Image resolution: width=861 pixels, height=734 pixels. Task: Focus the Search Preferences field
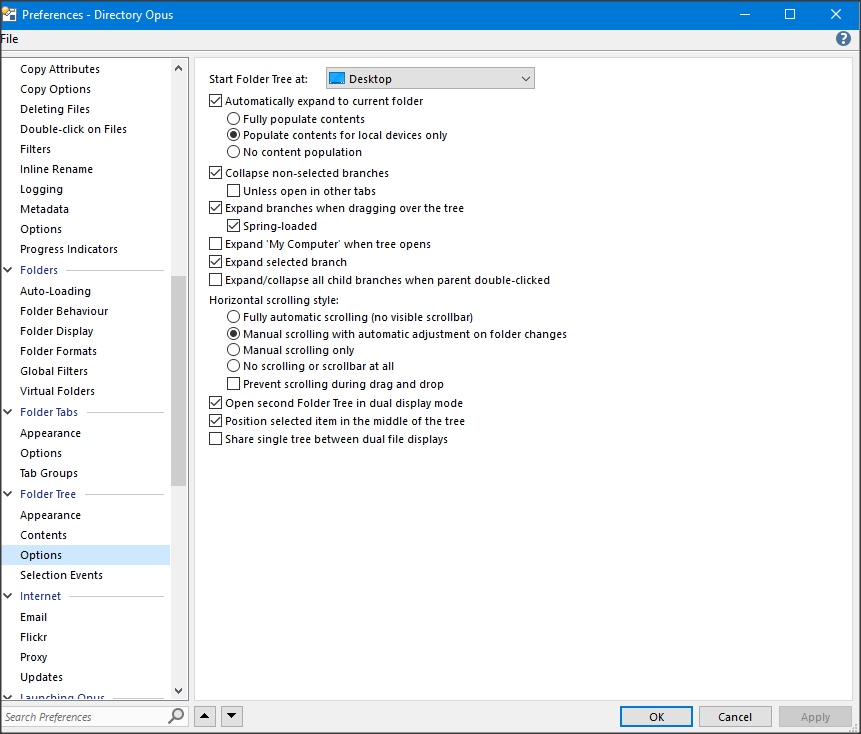tap(85, 716)
